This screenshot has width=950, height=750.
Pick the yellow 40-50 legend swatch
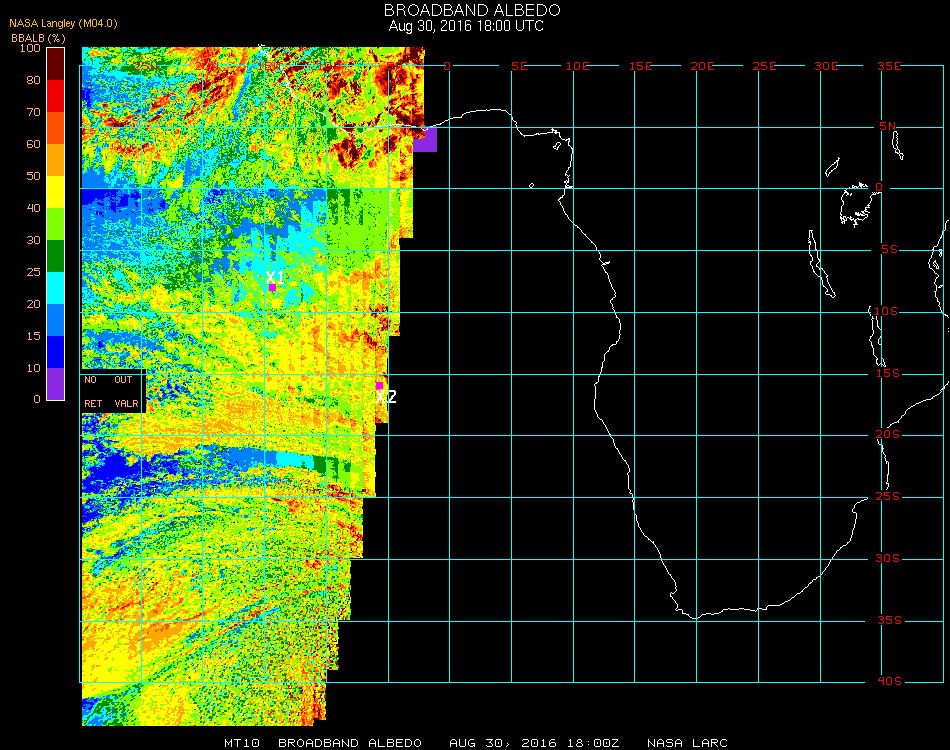56,192
